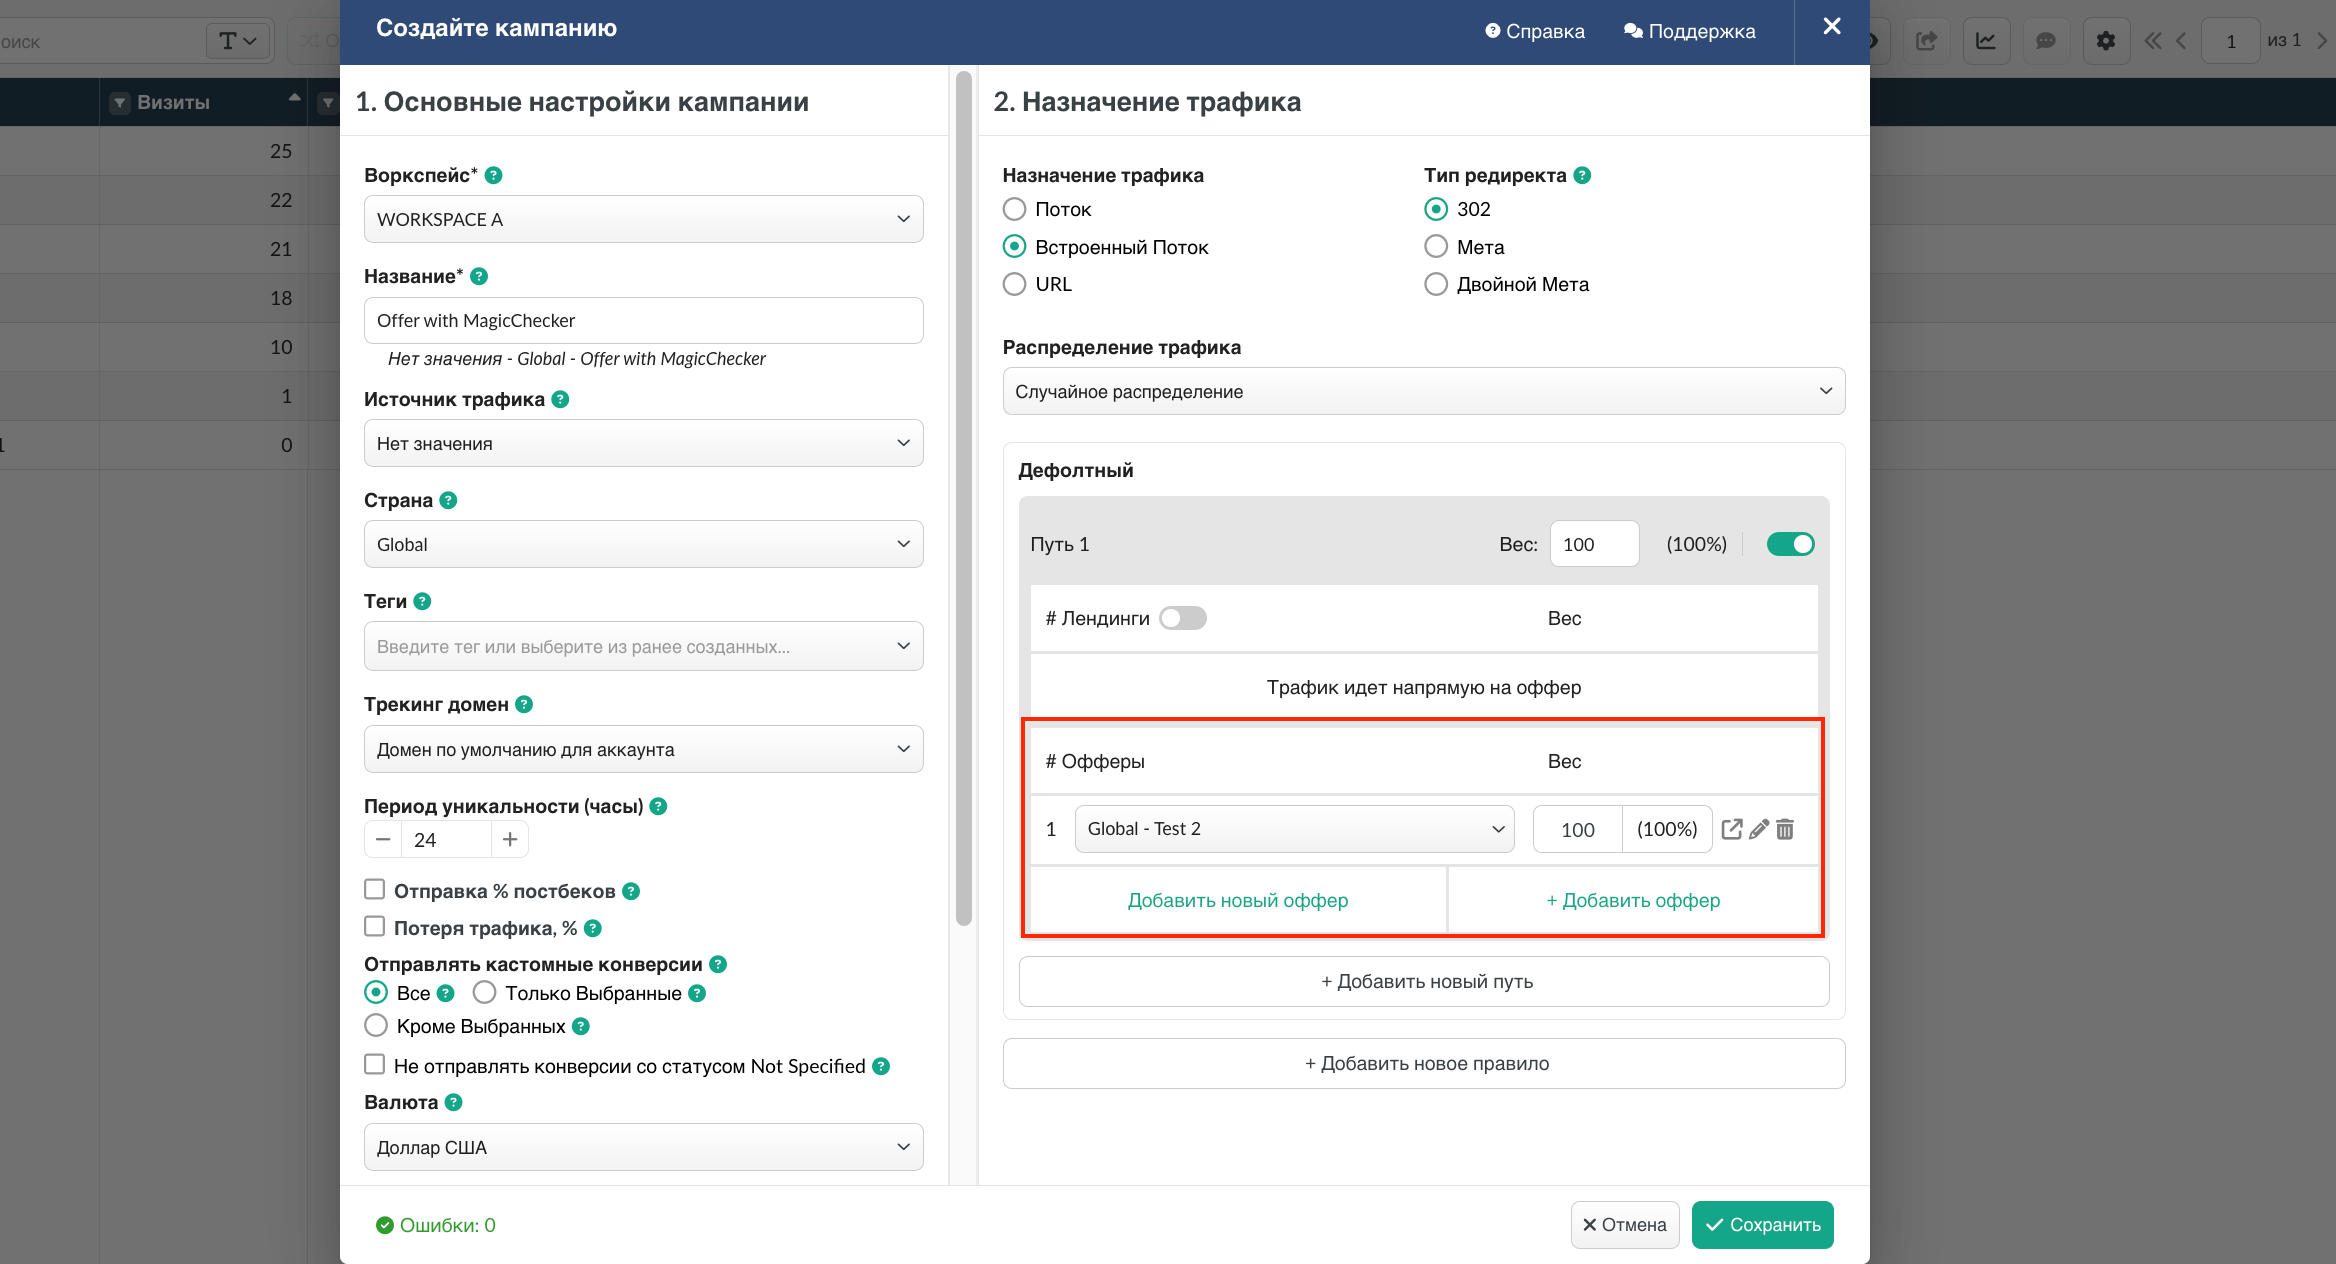This screenshot has width=2336, height=1264.
Task: Click Добавить новый путь button
Action: pos(1423,981)
